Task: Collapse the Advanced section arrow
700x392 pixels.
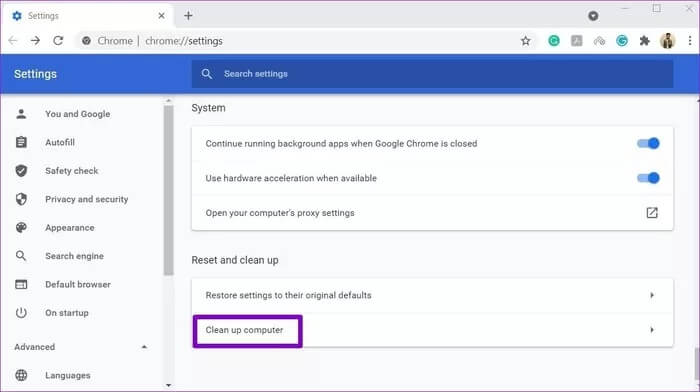Action: (x=144, y=347)
